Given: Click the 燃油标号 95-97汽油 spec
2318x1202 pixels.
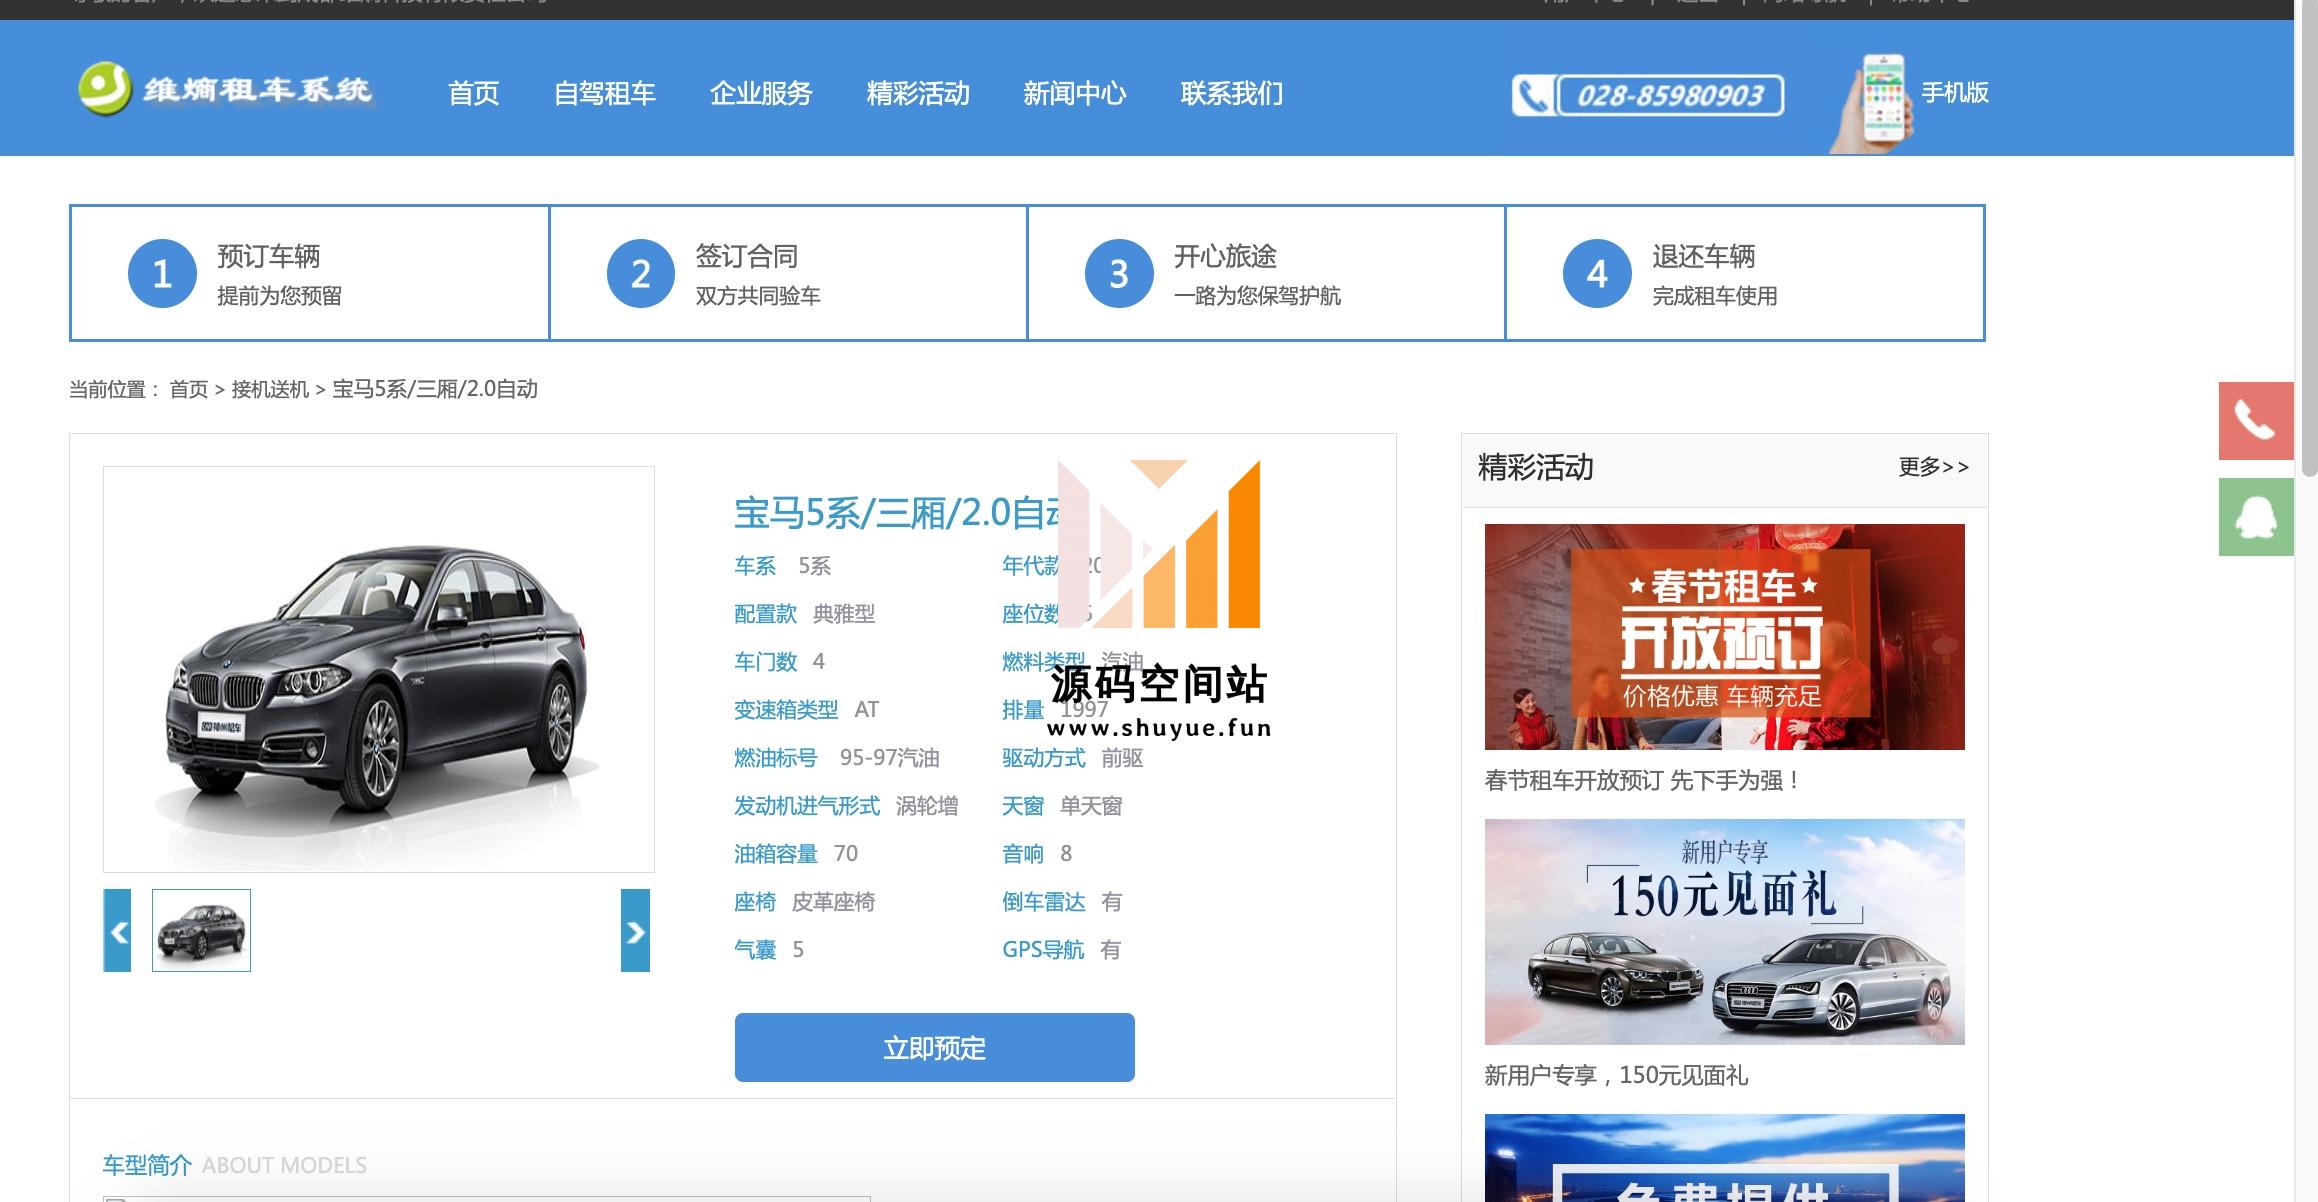Looking at the screenshot, I should pyautogui.click(x=837, y=758).
